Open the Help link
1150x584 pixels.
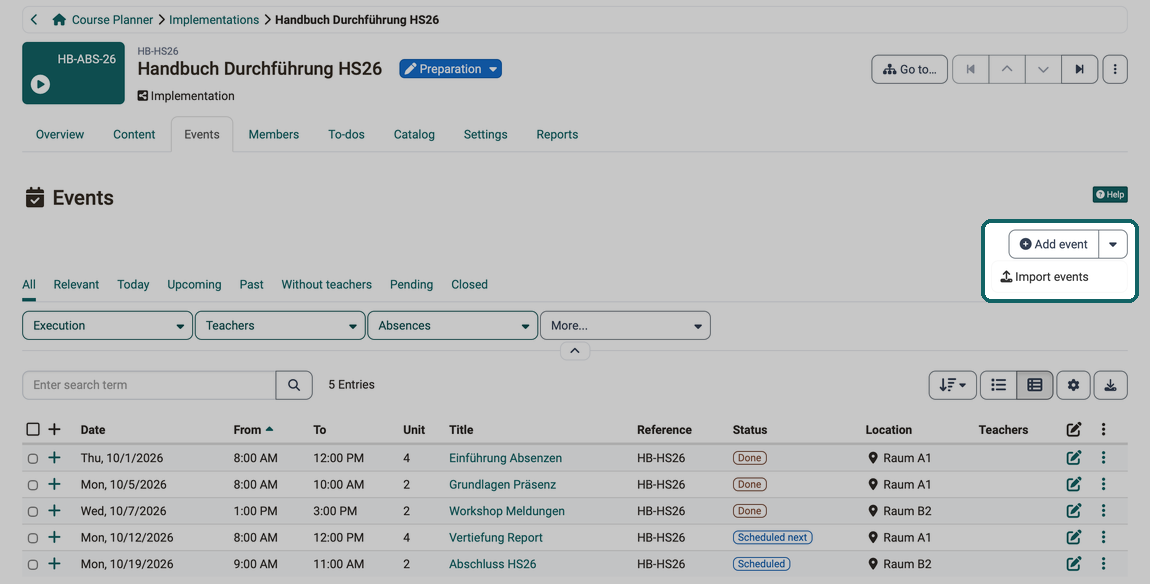click(1110, 194)
